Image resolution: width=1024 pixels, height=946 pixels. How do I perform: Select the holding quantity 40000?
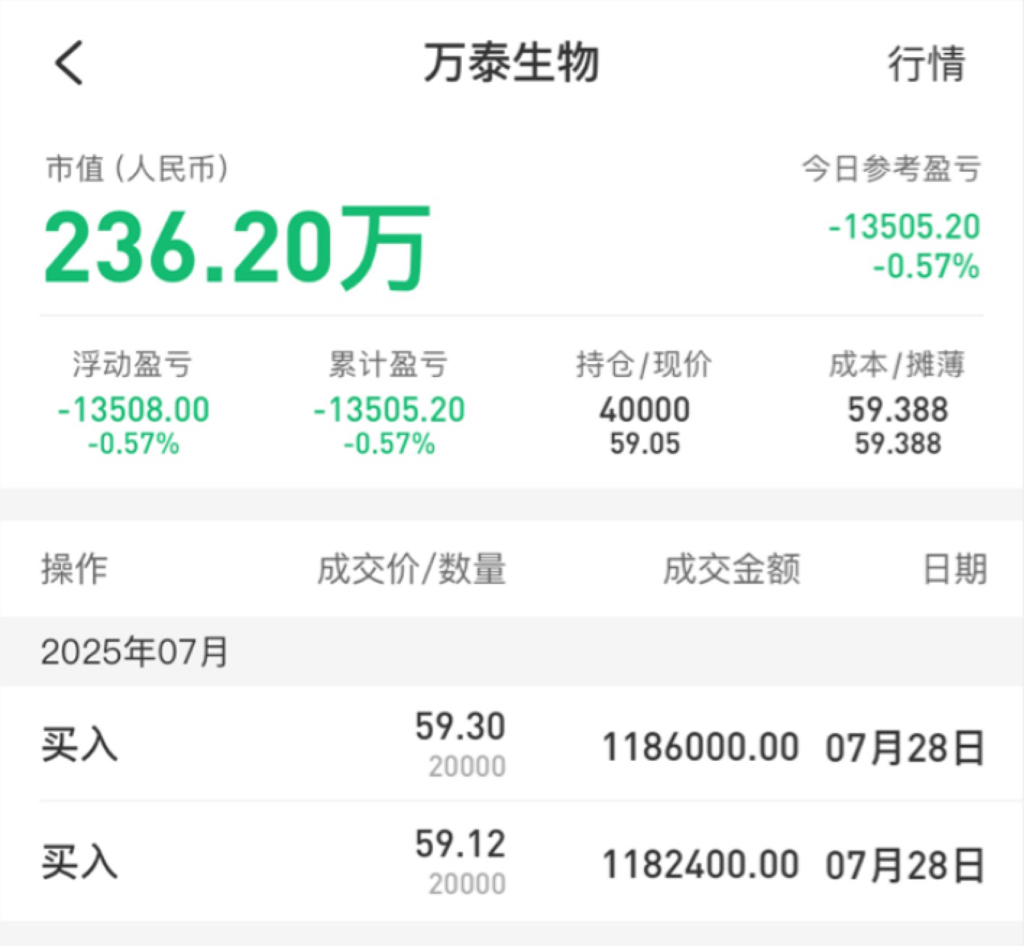coord(645,410)
